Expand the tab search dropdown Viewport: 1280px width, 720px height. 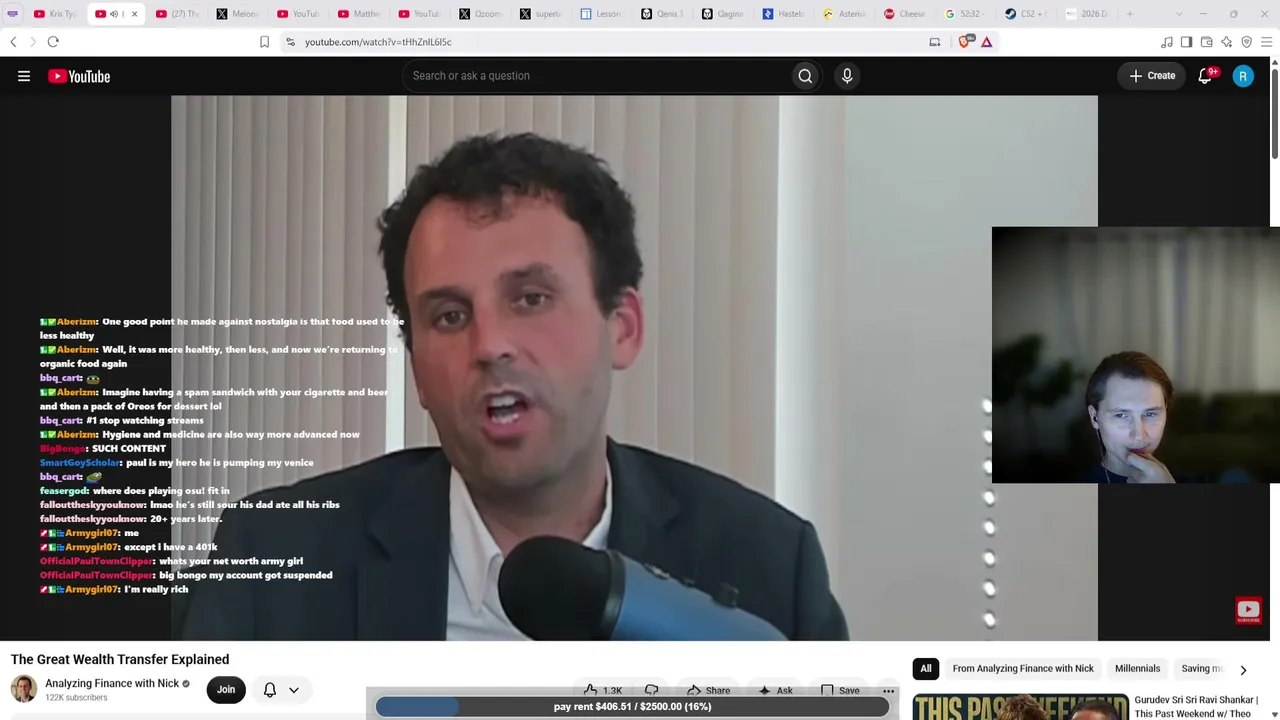coord(1178,14)
